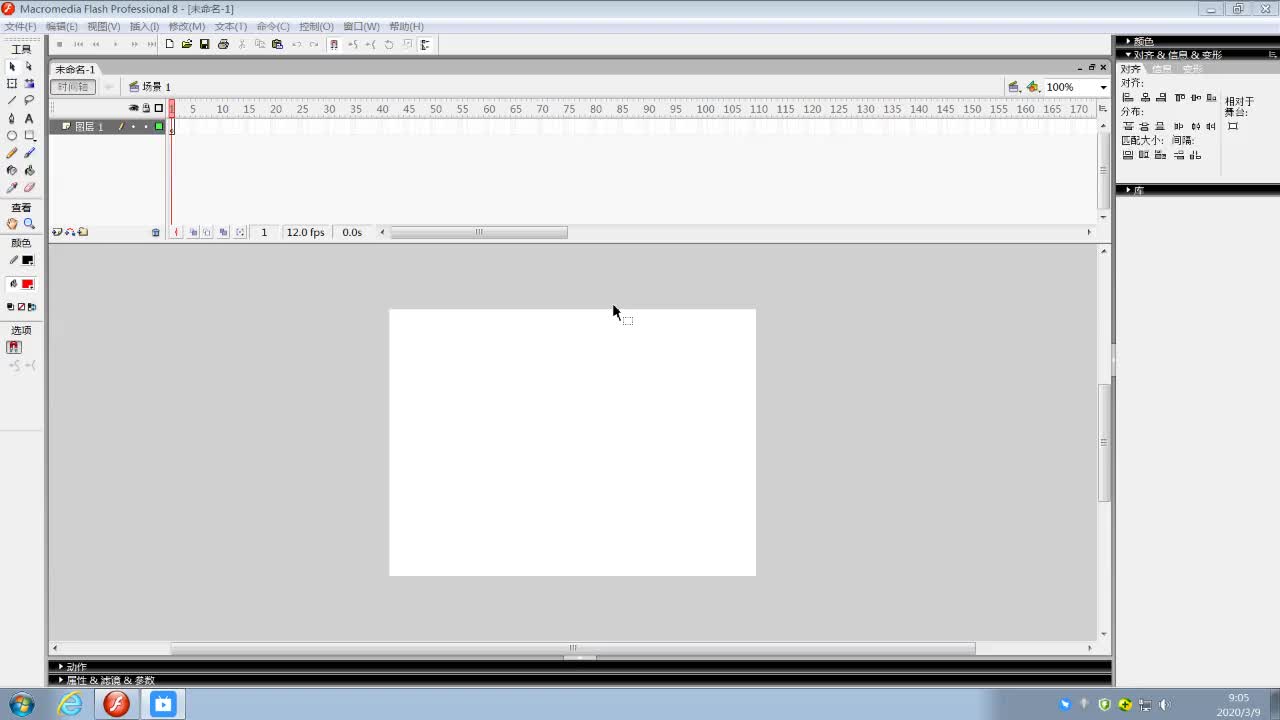Open the Edit Symbols dropdown
1280x720 pixels.
1033,87
